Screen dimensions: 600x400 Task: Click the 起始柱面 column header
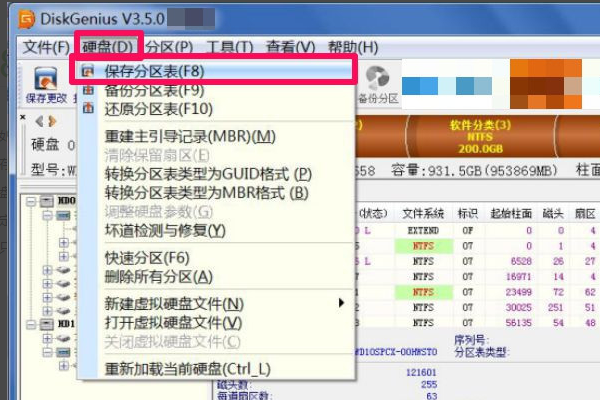(511, 214)
